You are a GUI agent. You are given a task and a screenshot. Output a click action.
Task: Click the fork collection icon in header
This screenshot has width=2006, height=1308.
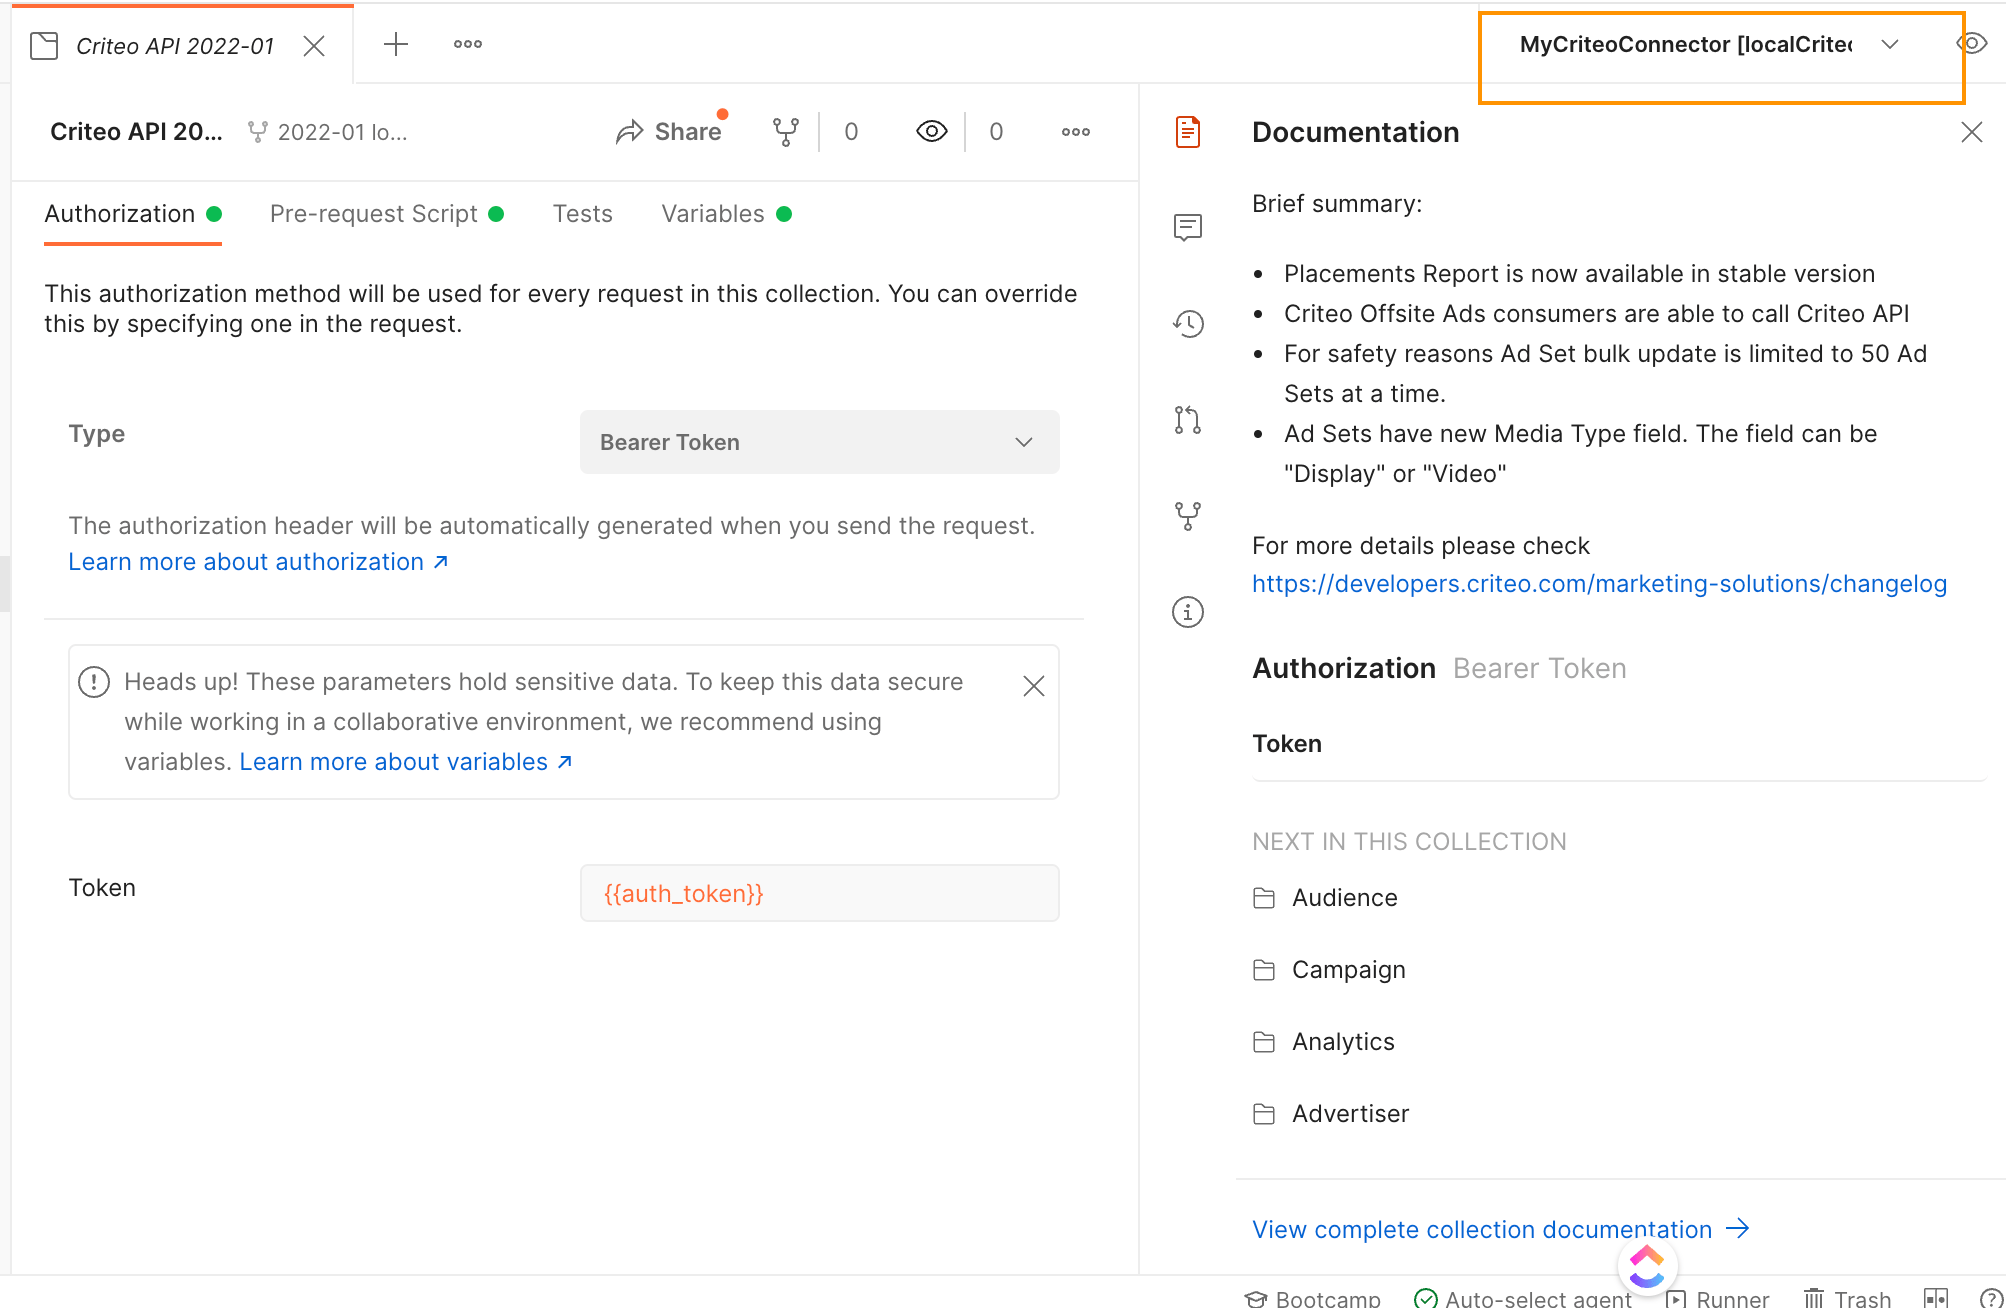coord(786,131)
